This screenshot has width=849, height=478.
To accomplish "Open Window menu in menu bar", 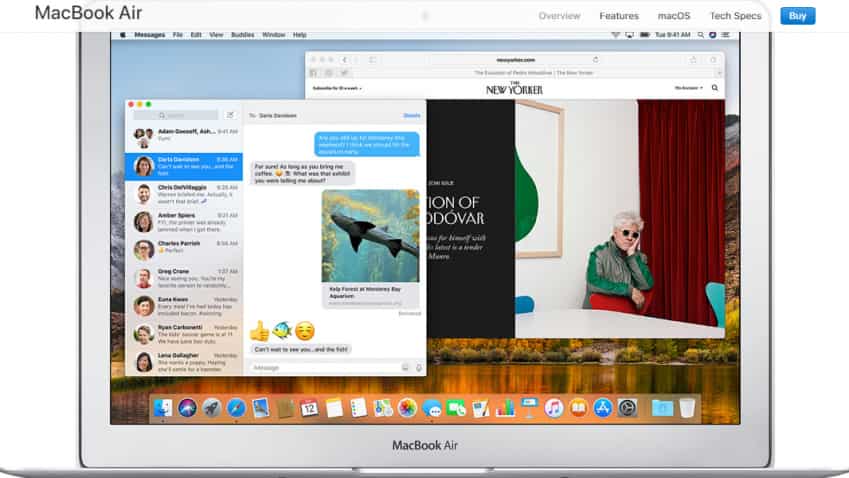I will coord(273,35).
